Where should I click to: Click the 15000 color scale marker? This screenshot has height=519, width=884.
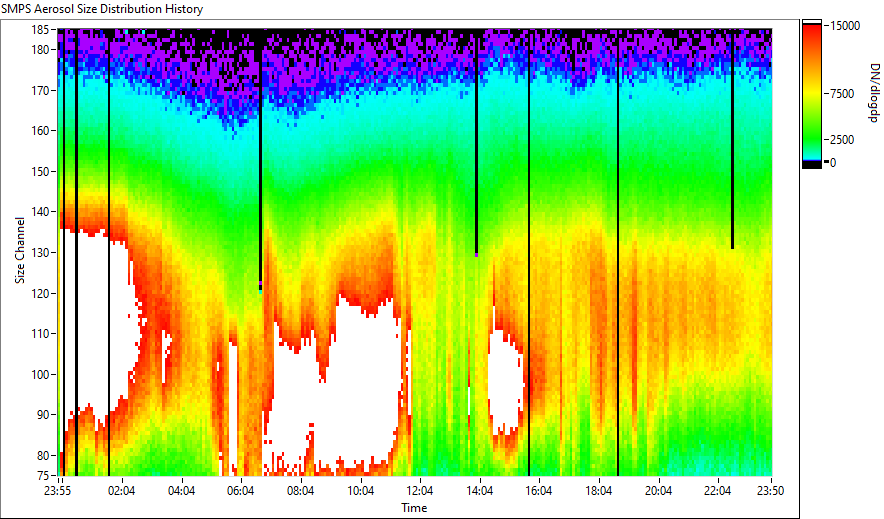[845, 26]
